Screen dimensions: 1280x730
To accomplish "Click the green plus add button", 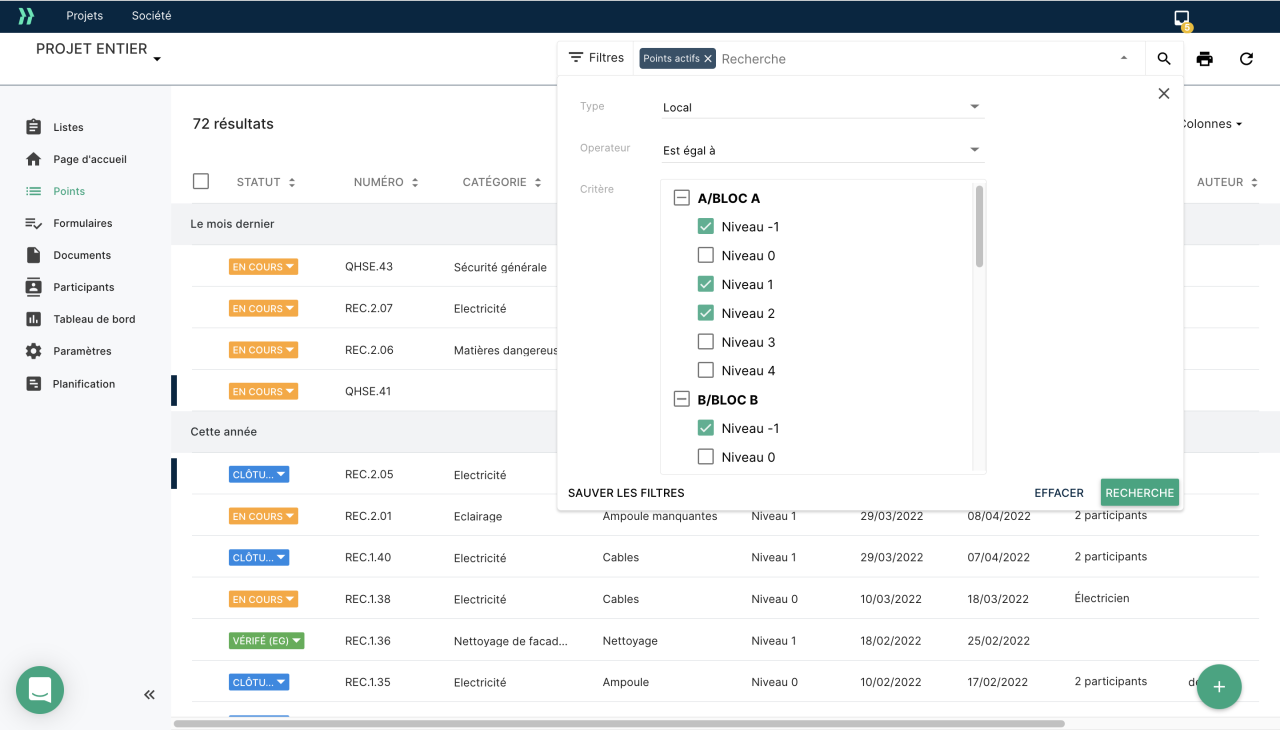I will pyautogui.click(x=1218, y=687).
